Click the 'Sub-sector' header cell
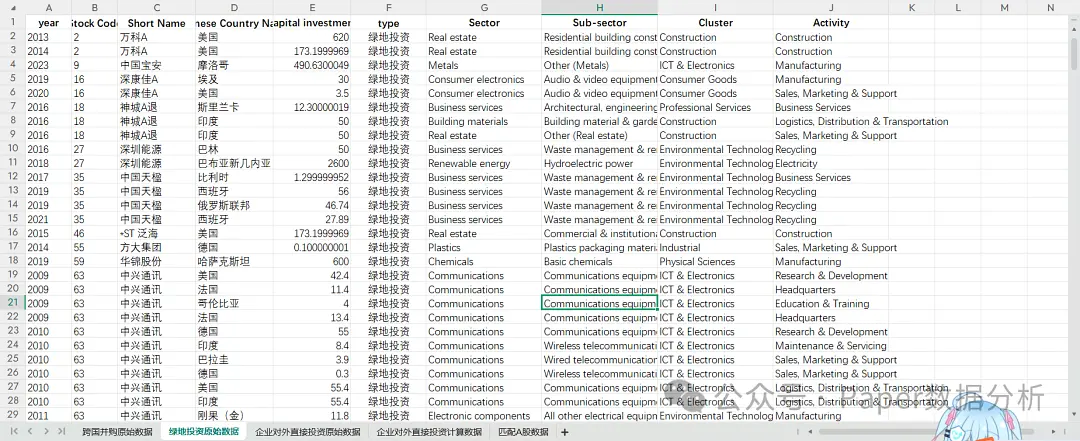Image resolution: width=1080 pixels, height=441 pixels. [599, 23]
